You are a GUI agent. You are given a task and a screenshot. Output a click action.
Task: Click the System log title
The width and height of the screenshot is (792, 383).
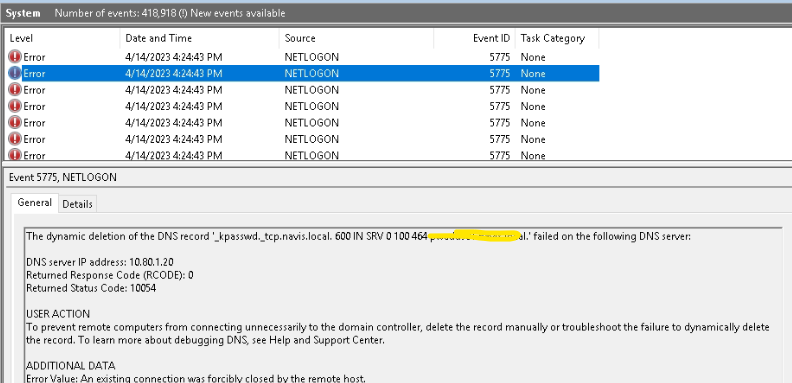[23, 13]
